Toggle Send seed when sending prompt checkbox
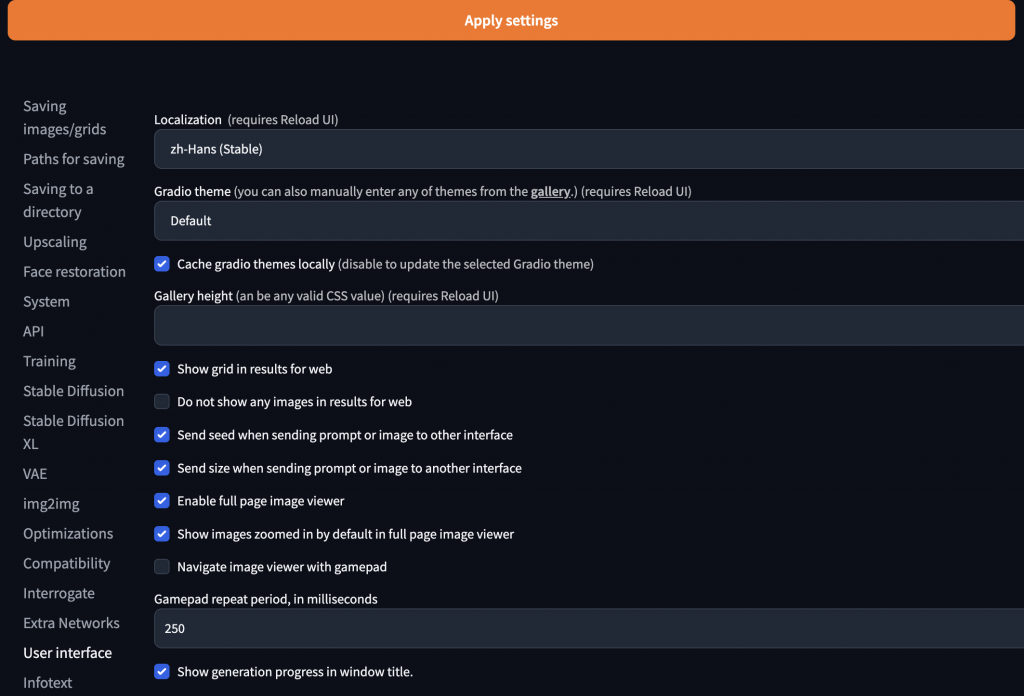This screenshot has height=696, width=1024. [x=162, y=435]
